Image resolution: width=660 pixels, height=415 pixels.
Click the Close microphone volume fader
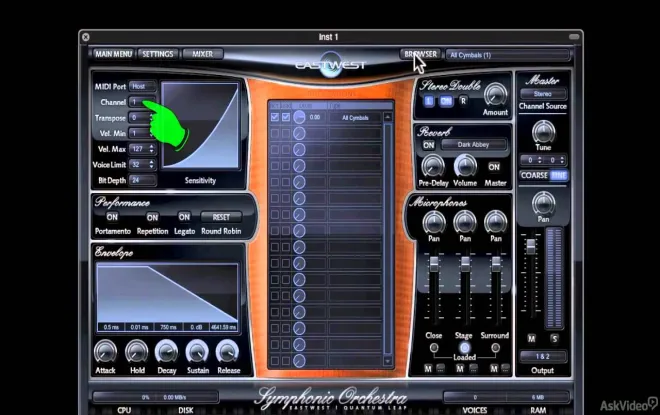click(434, 264)
